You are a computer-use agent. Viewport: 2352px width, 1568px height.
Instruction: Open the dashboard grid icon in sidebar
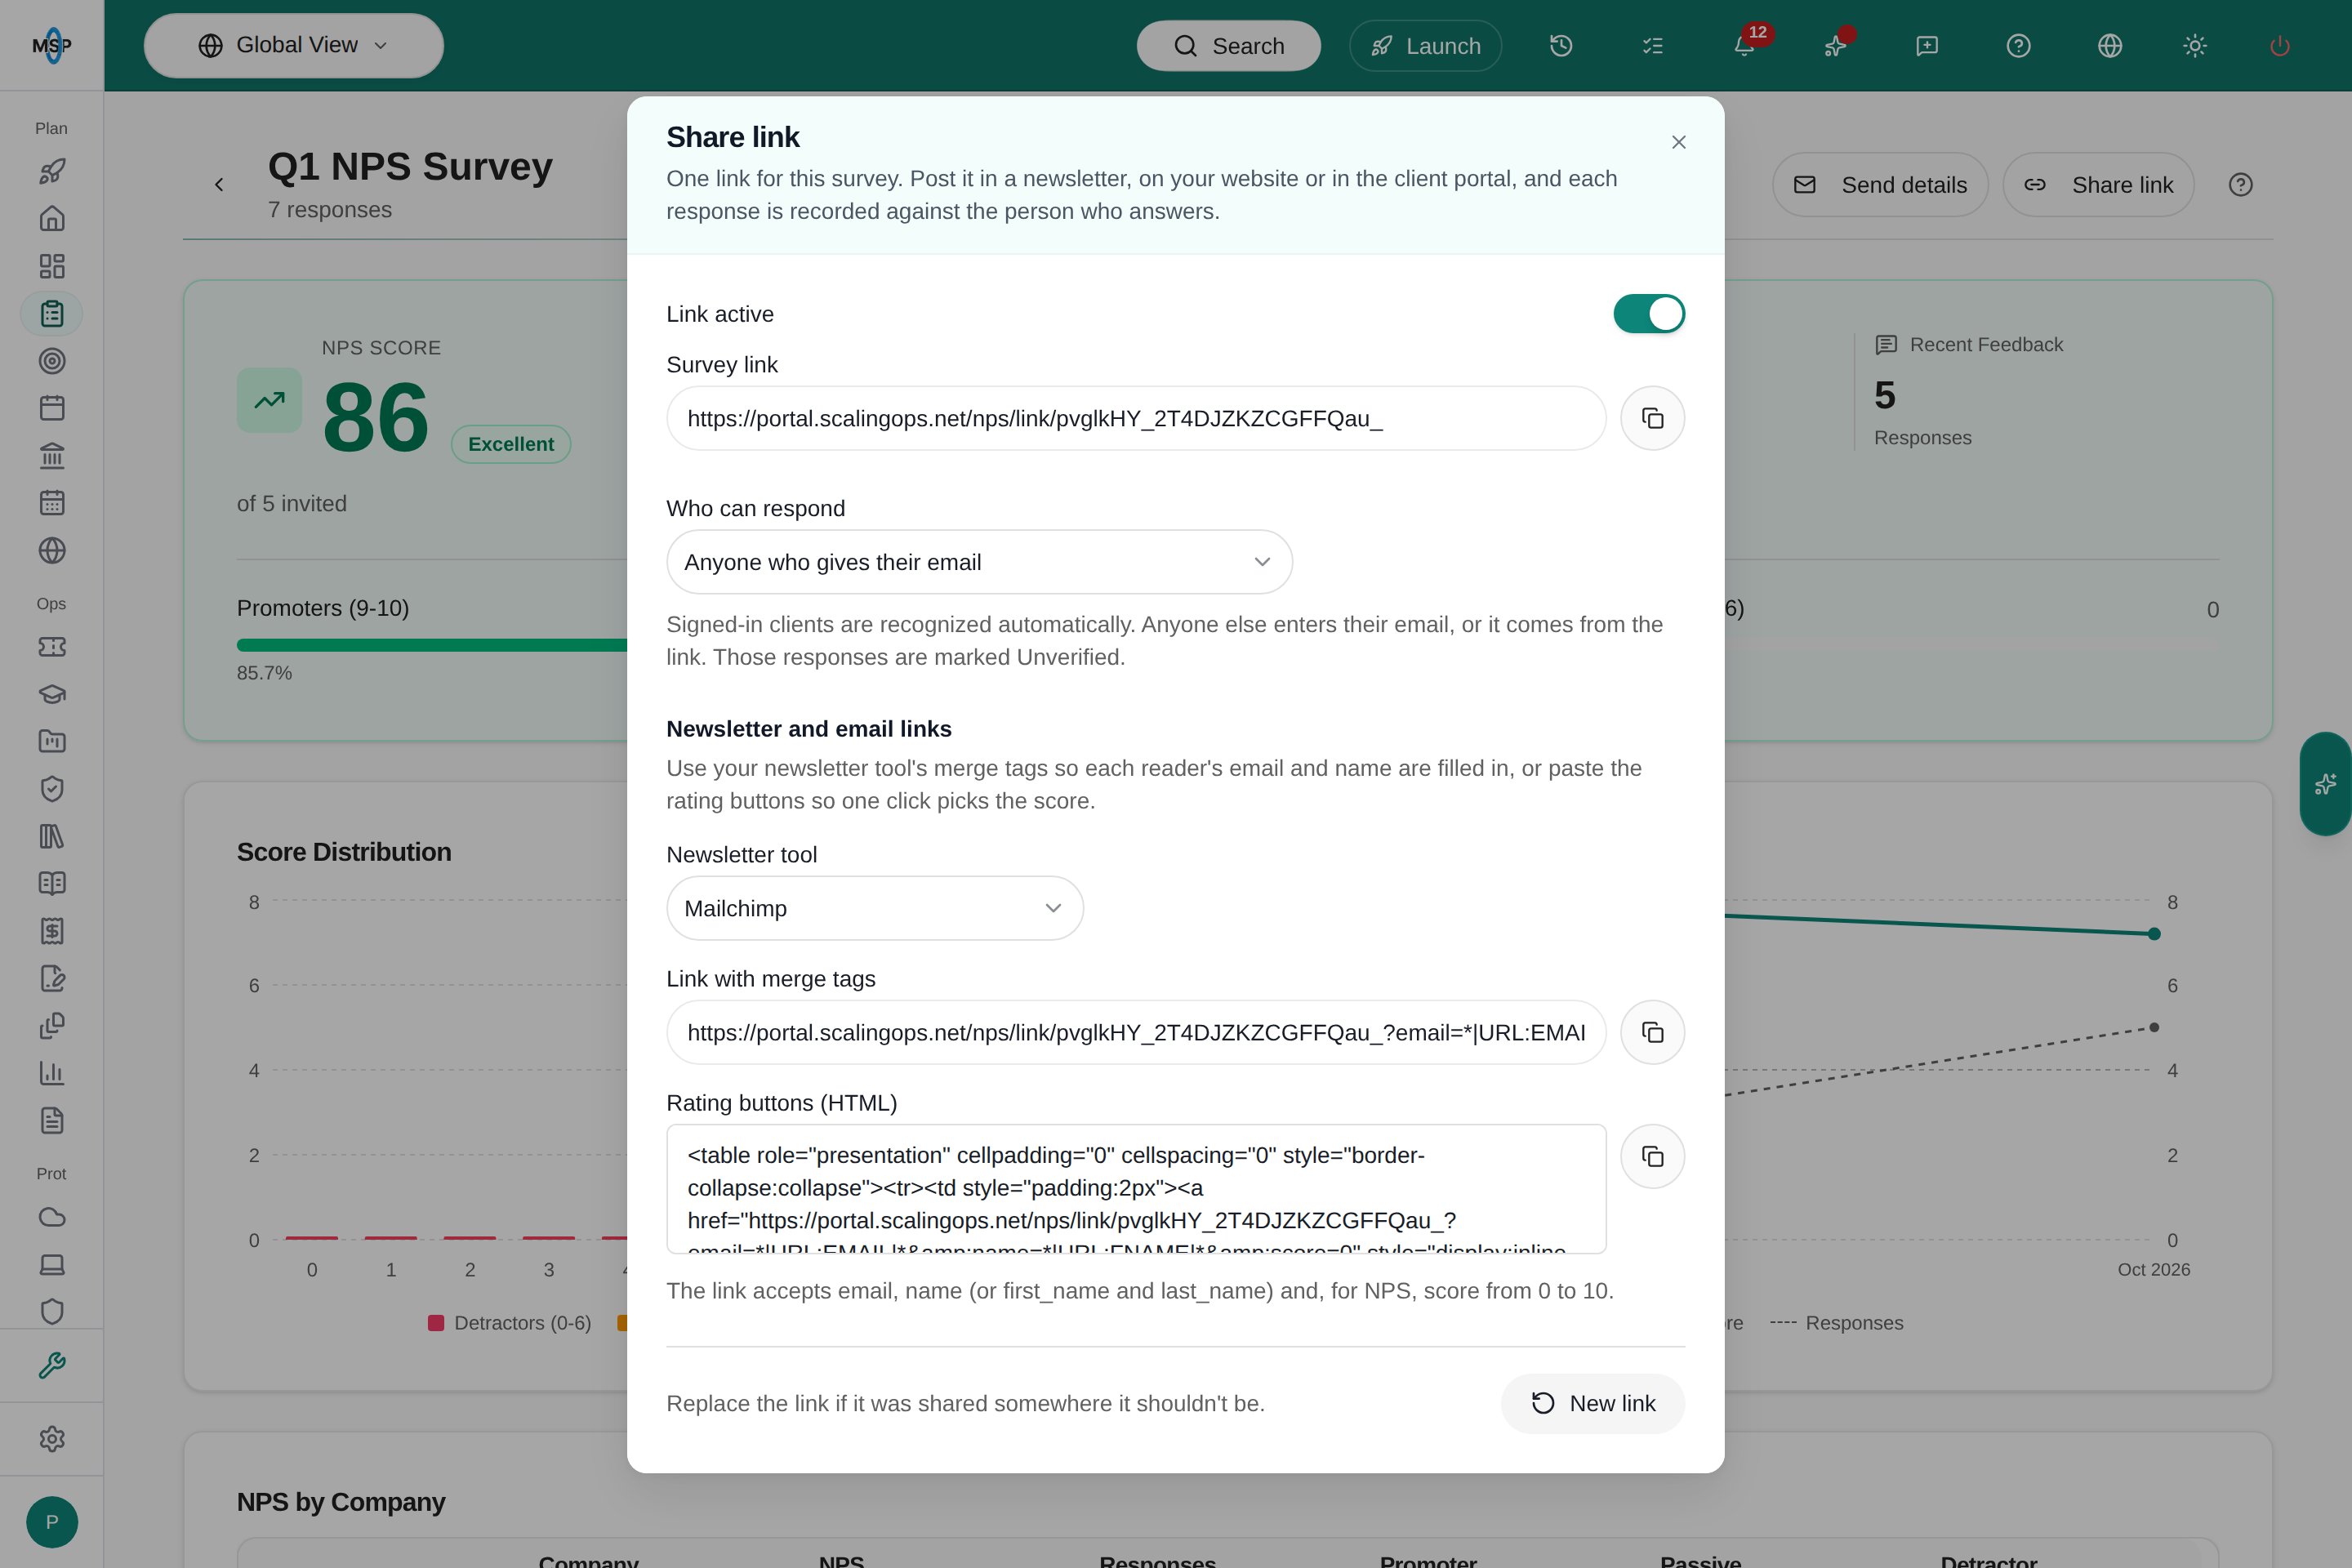52,266
